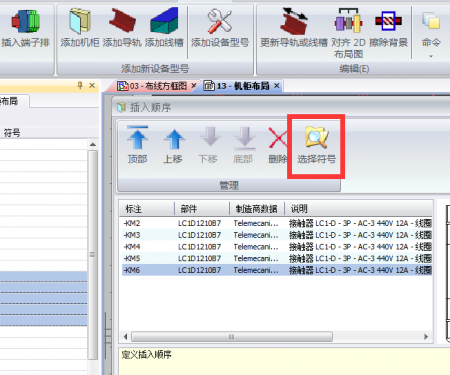Viewport: 450px width, 375px height.
Task: Click the 擦除背景 icon
Action: click(388, 21)
